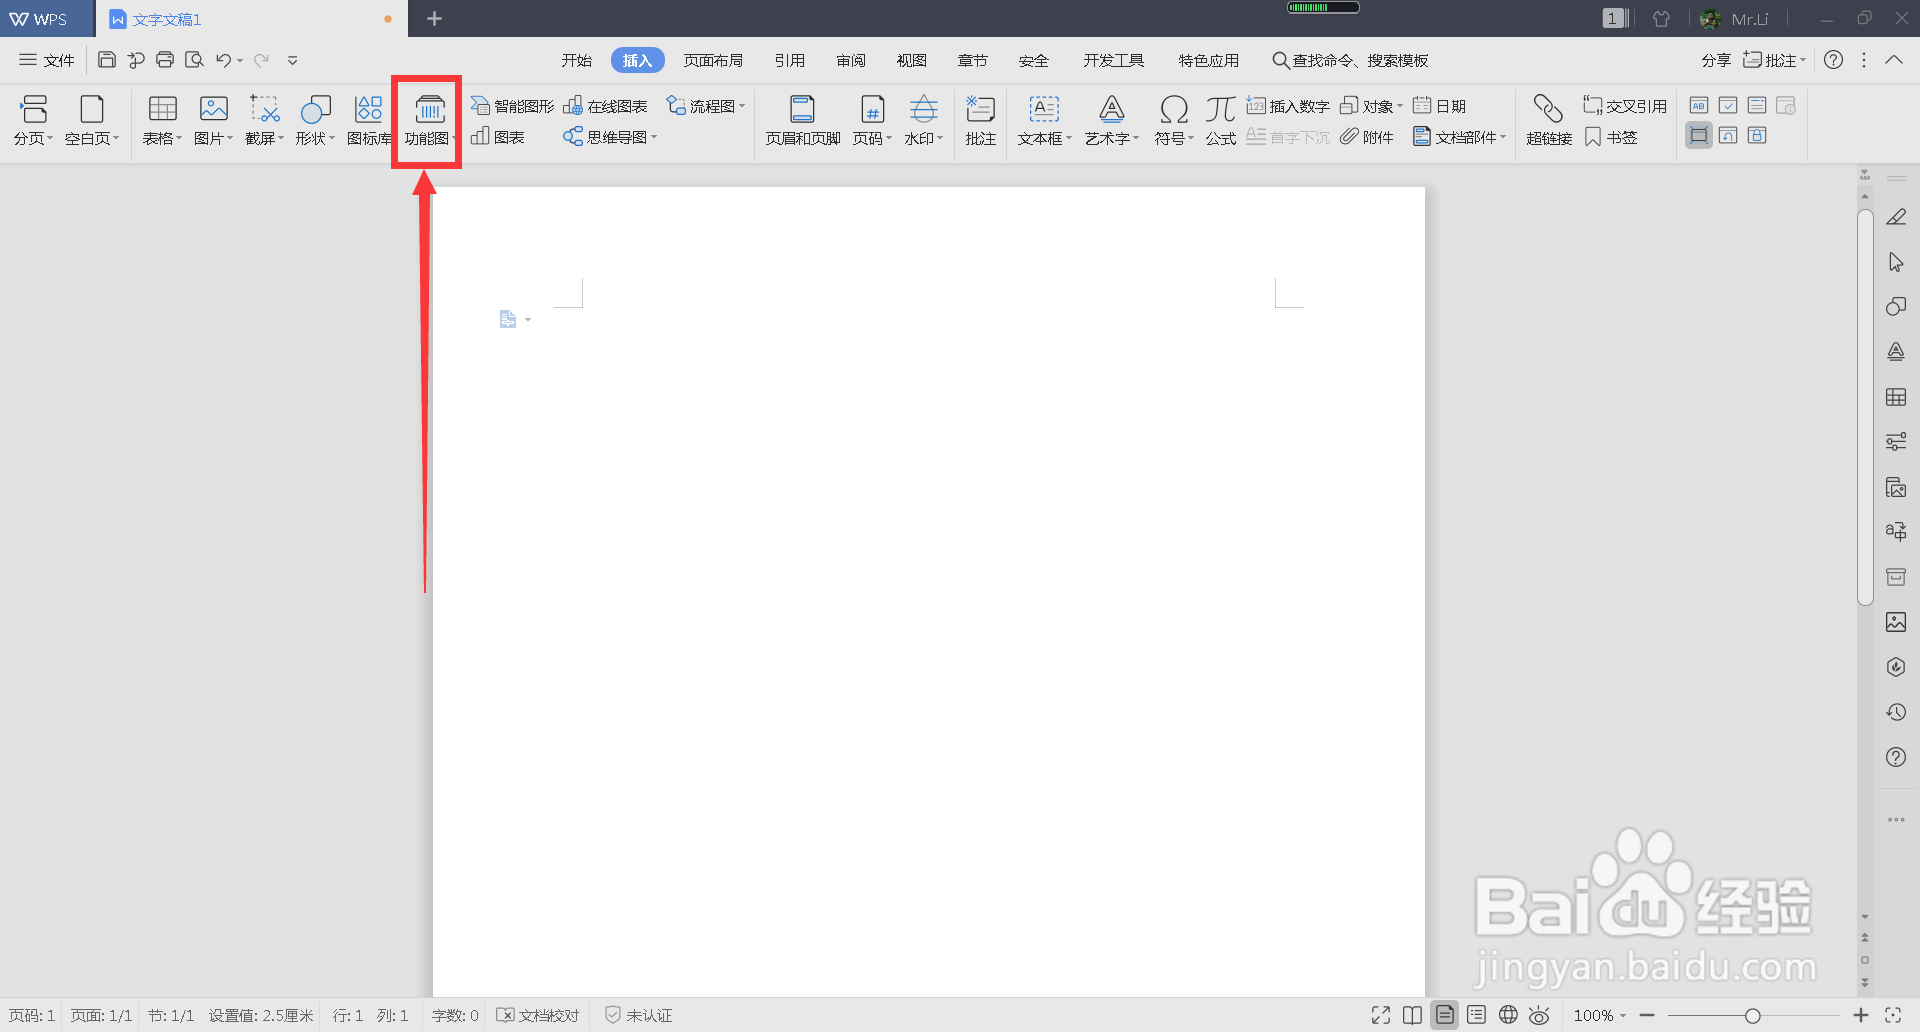The width and height of the screenshot is (1920, 1032).
Task: Insert a page break with 分页
Action: tap(33, 120)
